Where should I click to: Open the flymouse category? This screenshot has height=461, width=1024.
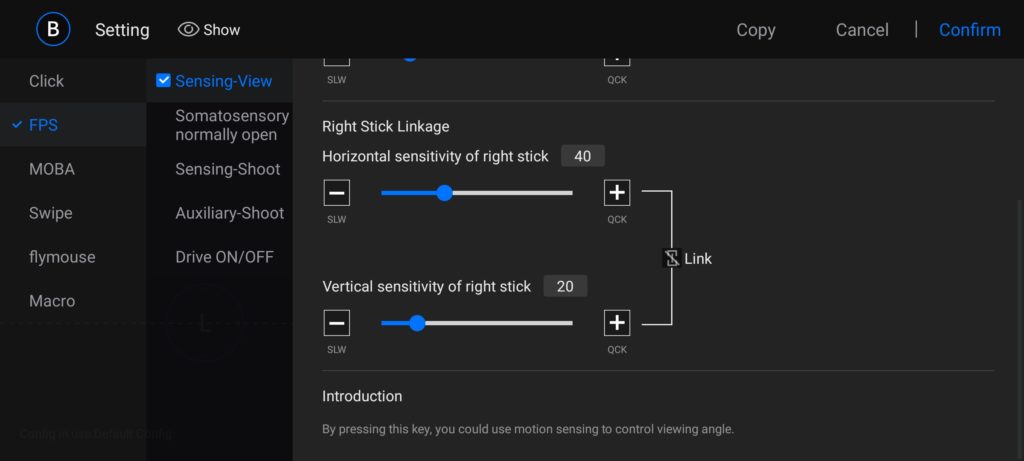click(62, 257)
